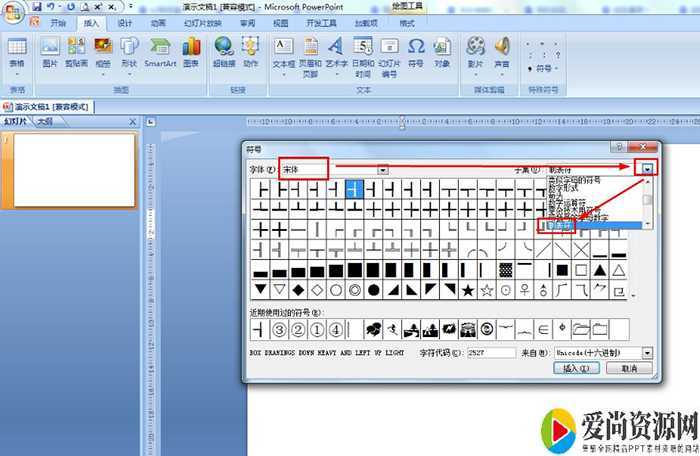Expand the subset (子集) dropdown arrow
The image size is (700, 456).
(x=648, y=170)
